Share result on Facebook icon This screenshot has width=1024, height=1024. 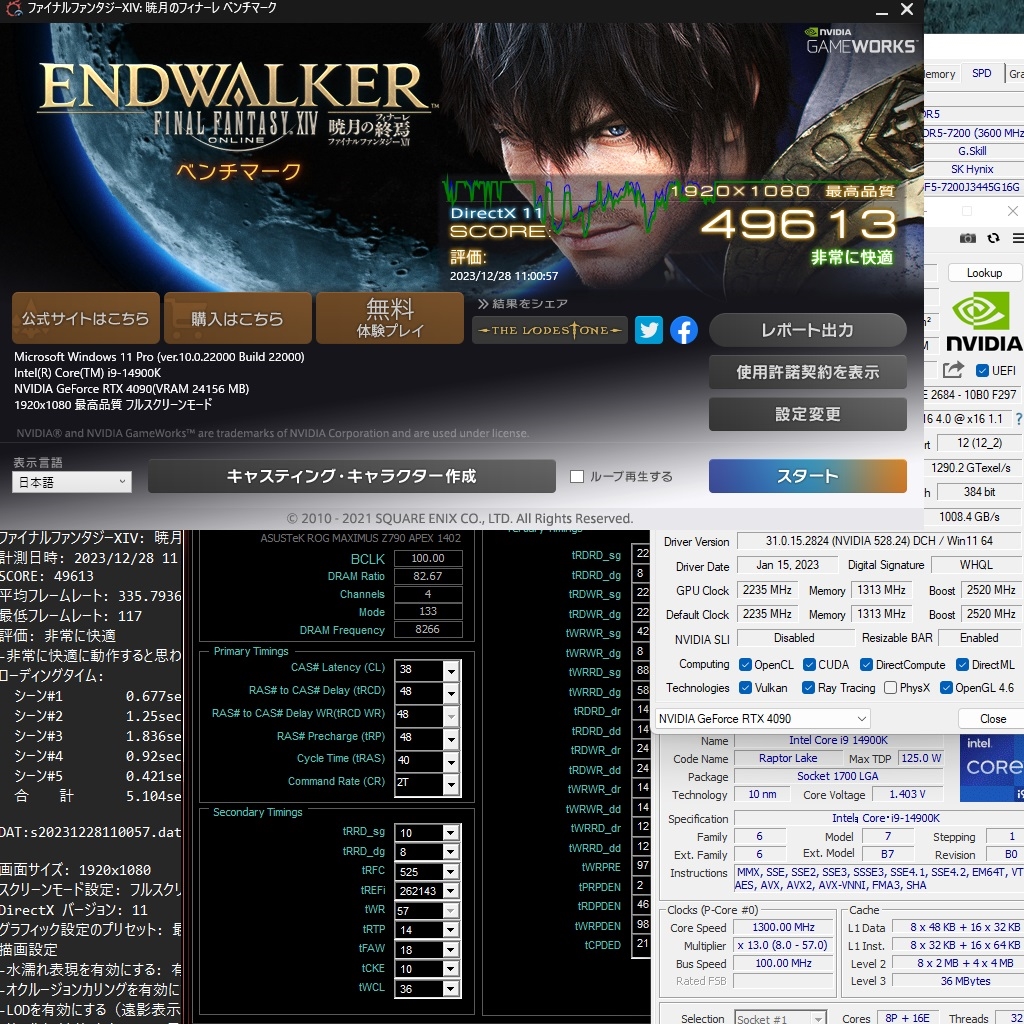click(x=684, y=330)
